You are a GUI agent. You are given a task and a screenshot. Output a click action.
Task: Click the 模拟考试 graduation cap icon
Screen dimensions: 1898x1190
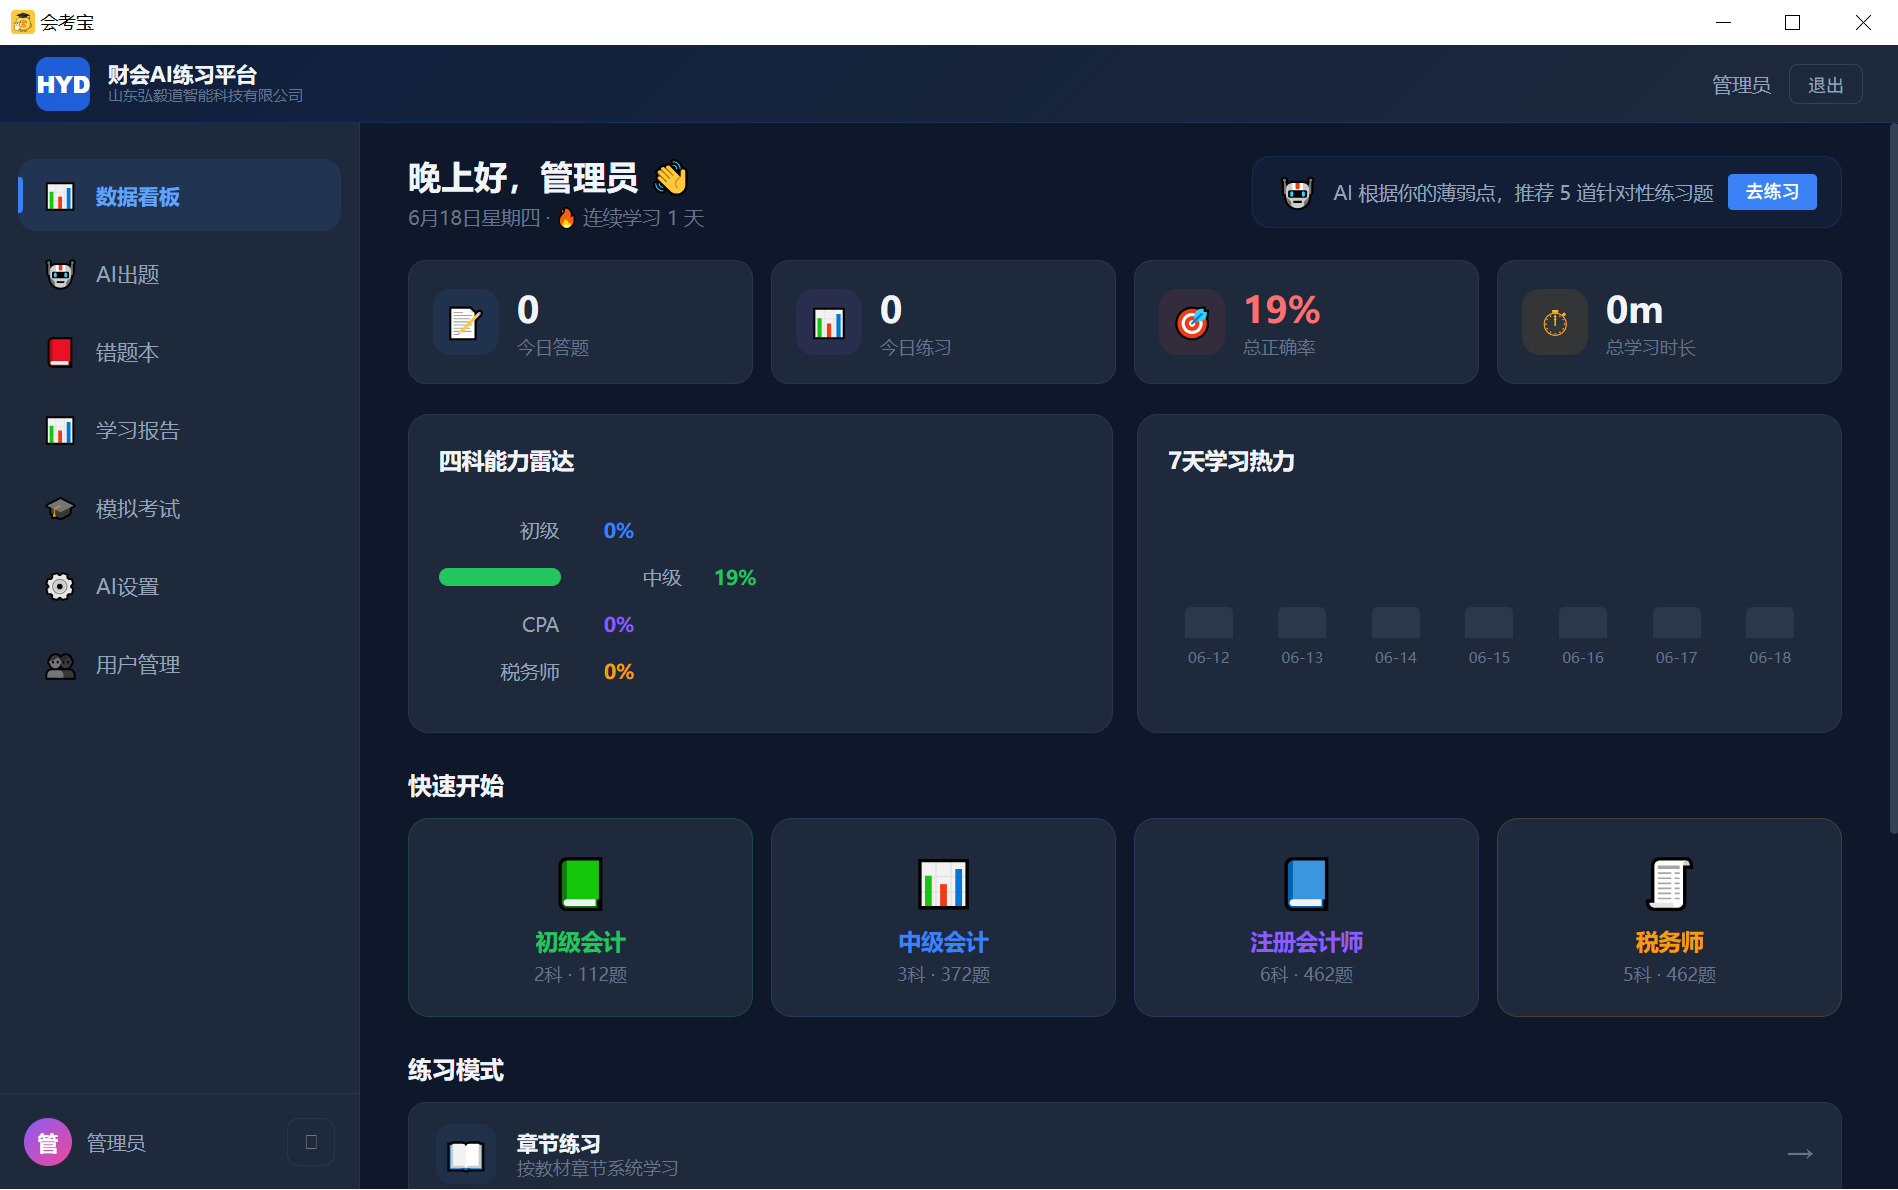[60, 509]
